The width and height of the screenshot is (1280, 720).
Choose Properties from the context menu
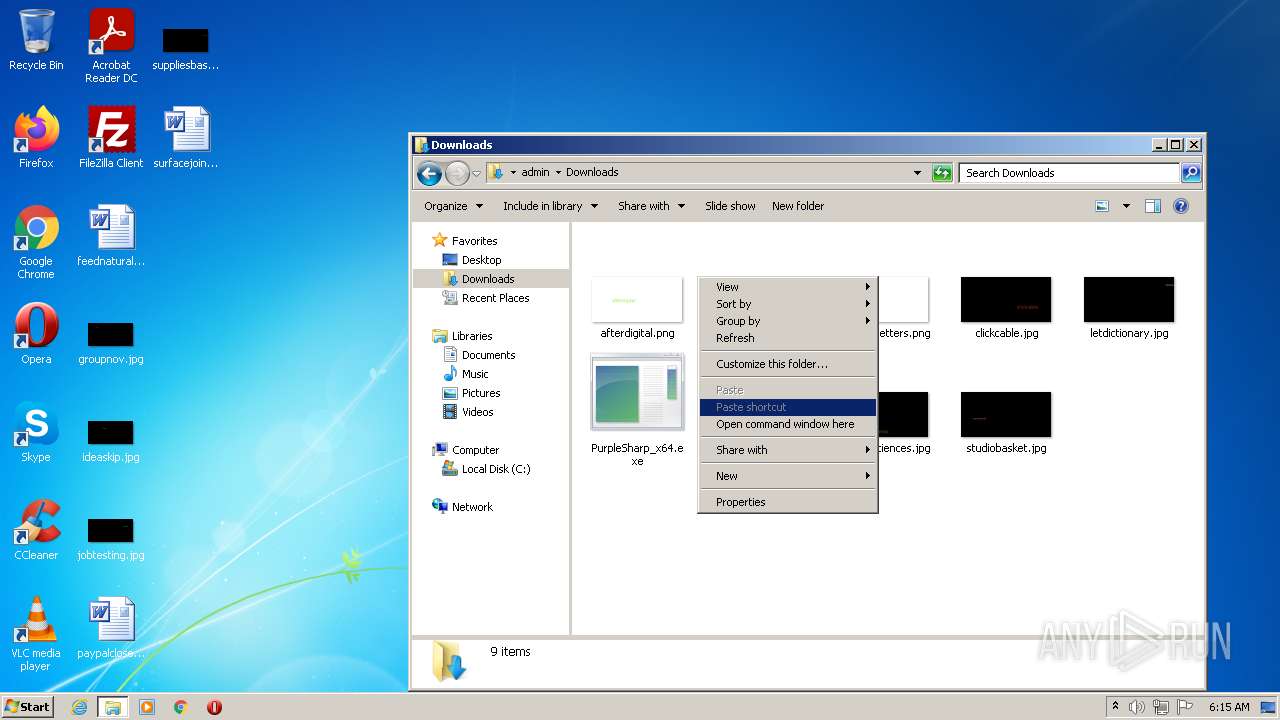[788, 502]
